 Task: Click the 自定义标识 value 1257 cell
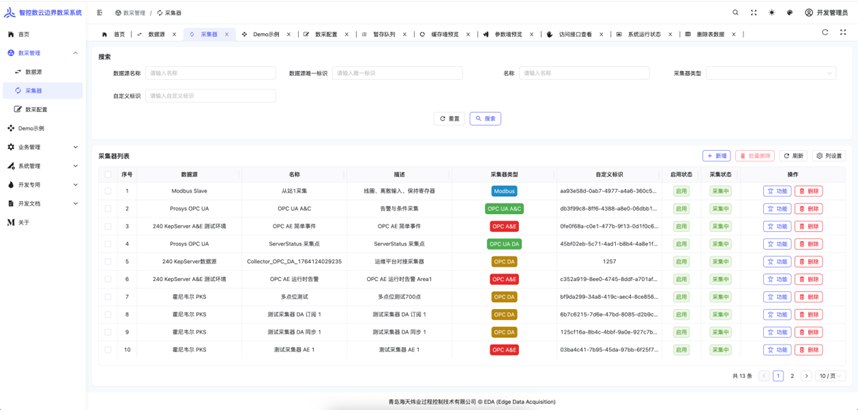(609, 262)
